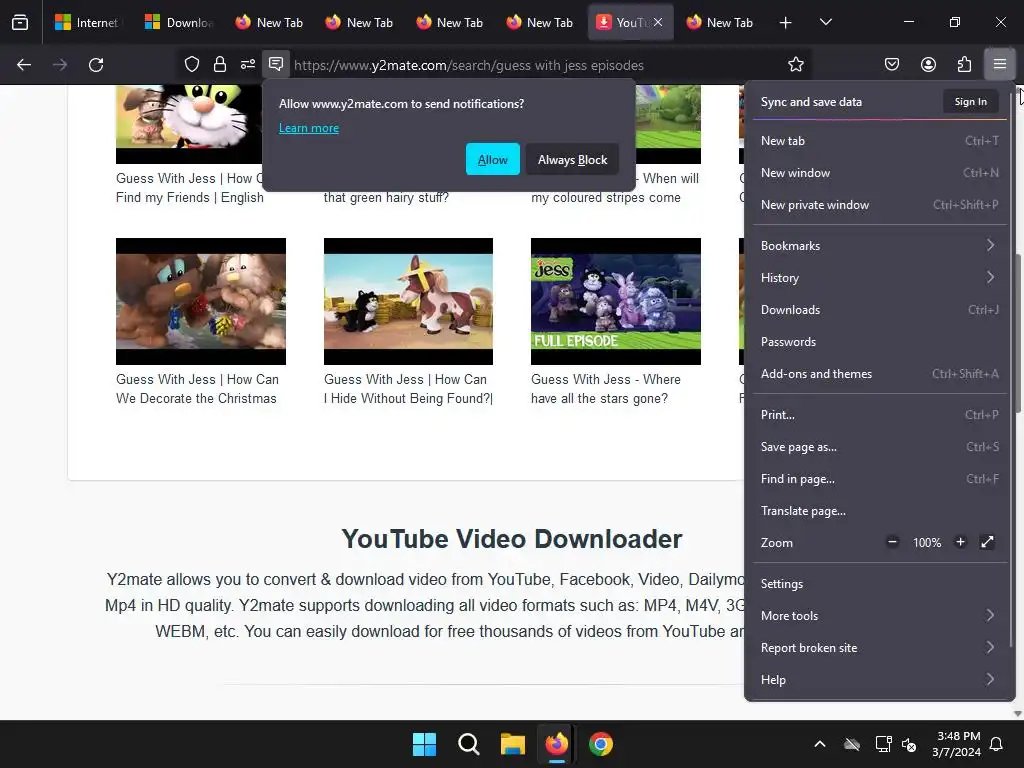Click the notification permission chat icon
The width and height of the screenshot is (1024, 768).
pos(276,64)
